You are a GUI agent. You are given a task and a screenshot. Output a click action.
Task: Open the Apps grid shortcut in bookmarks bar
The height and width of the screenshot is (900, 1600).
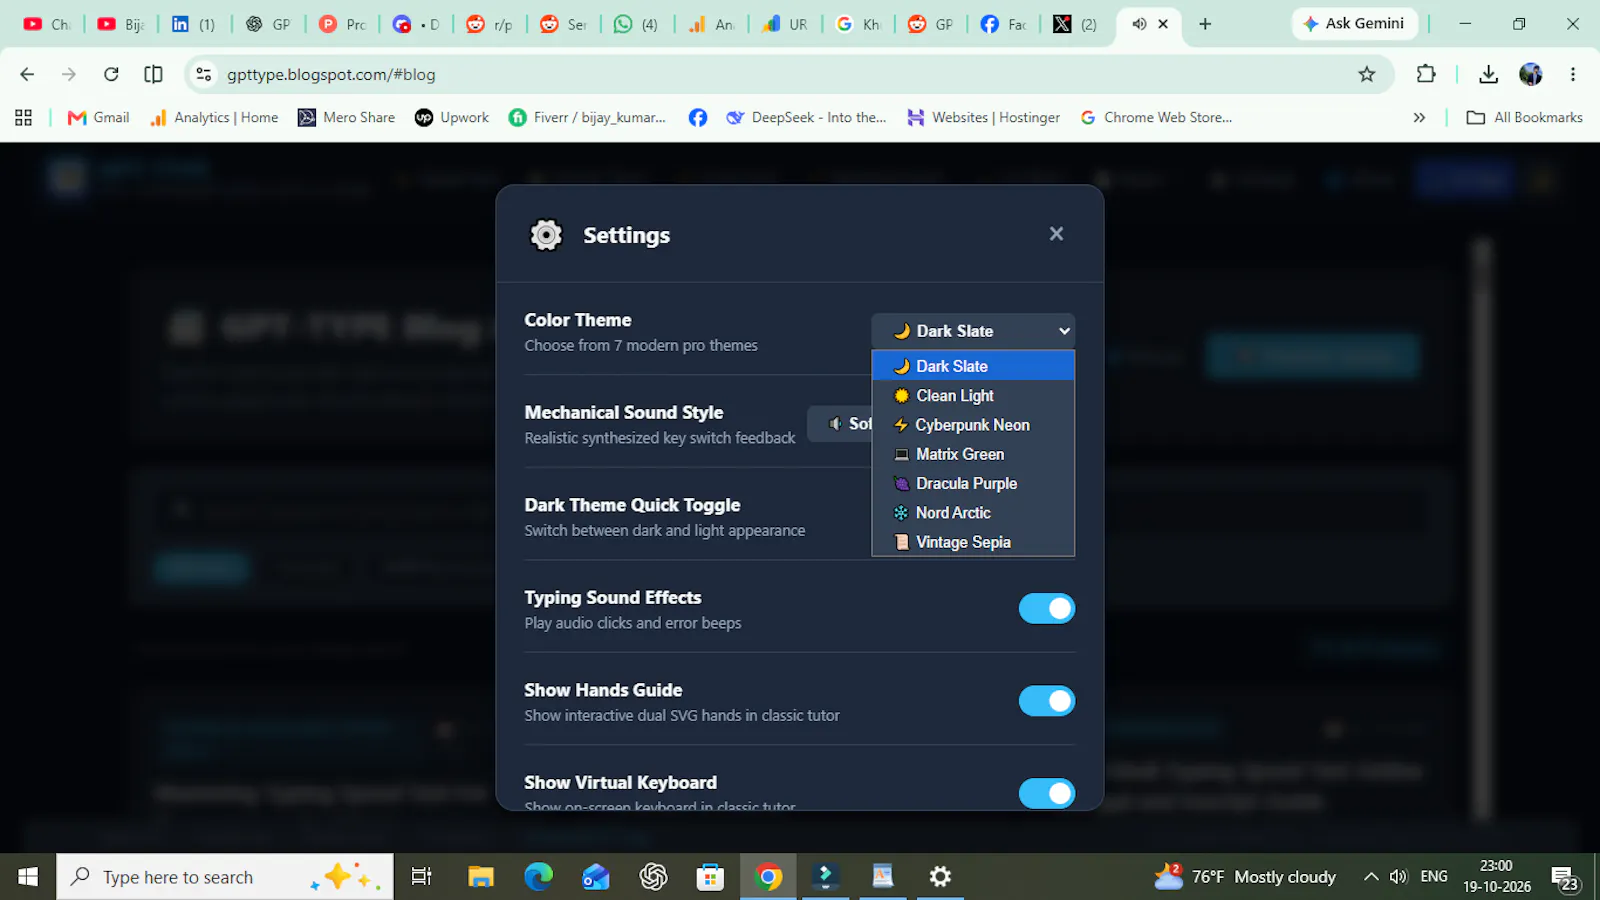[24, 117]
